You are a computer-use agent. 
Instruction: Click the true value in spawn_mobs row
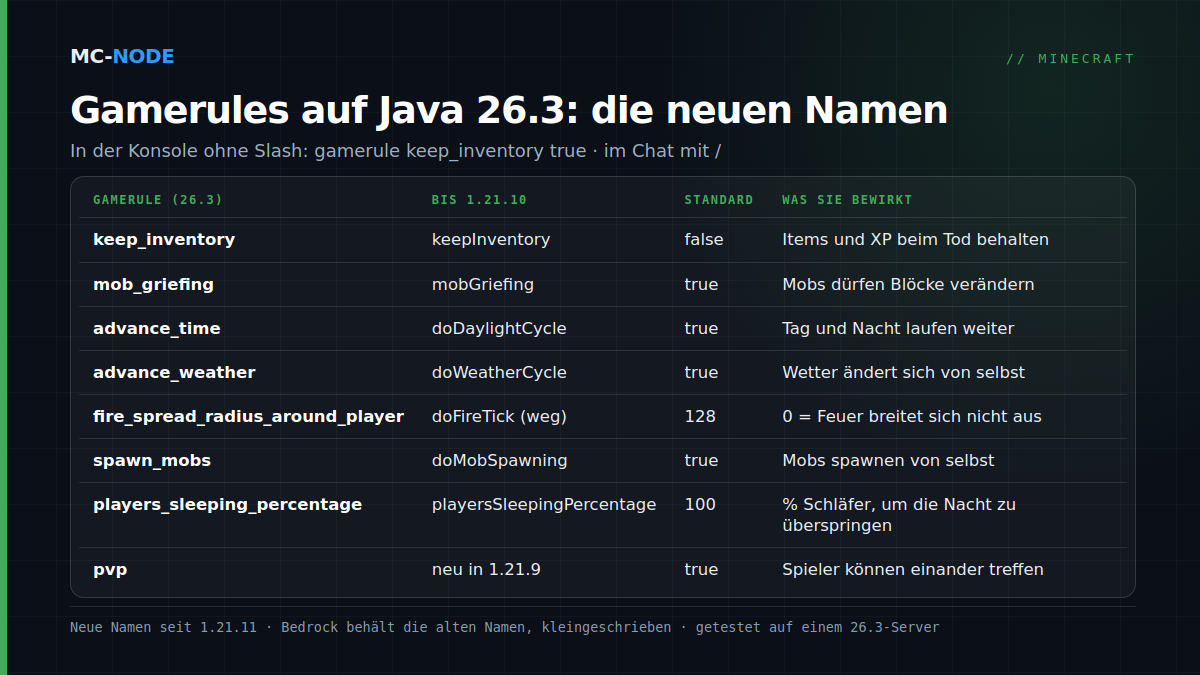[701, 460]
